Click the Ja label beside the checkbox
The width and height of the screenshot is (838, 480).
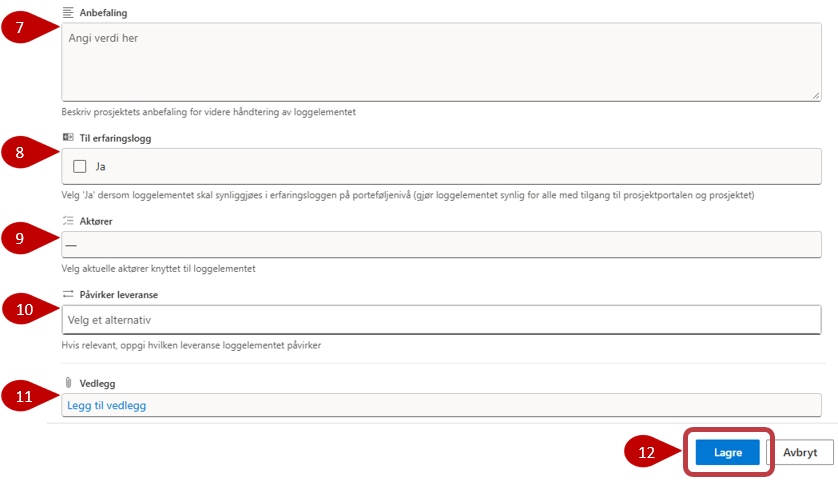pos(101,166)
